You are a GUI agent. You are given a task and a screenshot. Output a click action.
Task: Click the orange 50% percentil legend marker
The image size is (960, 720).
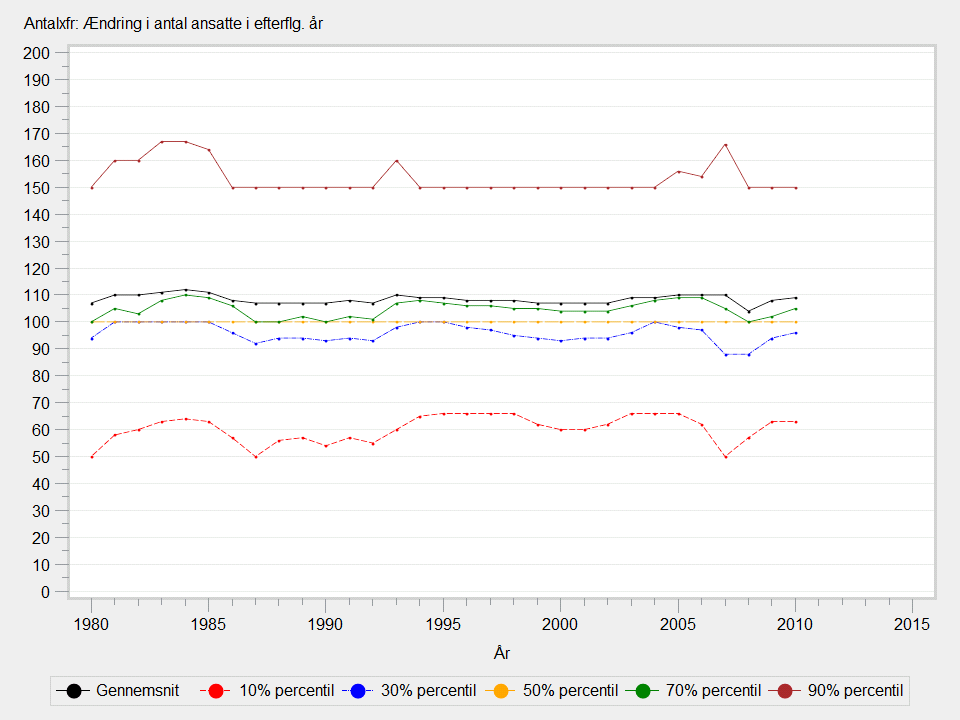(500, 691)
